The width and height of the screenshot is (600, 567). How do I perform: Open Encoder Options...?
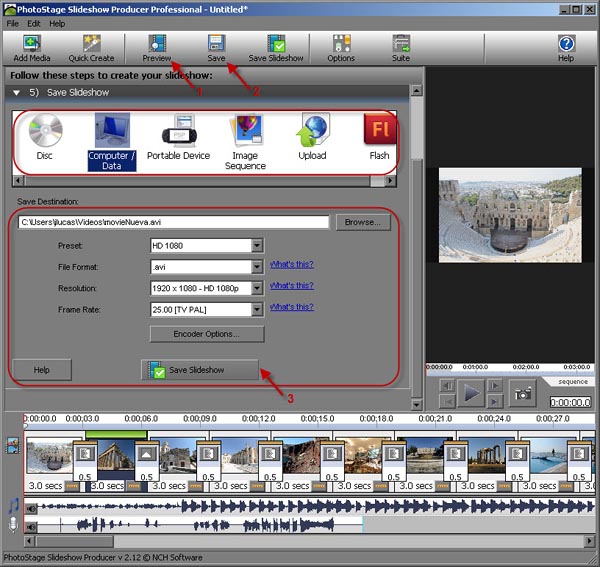pos(207,334)
